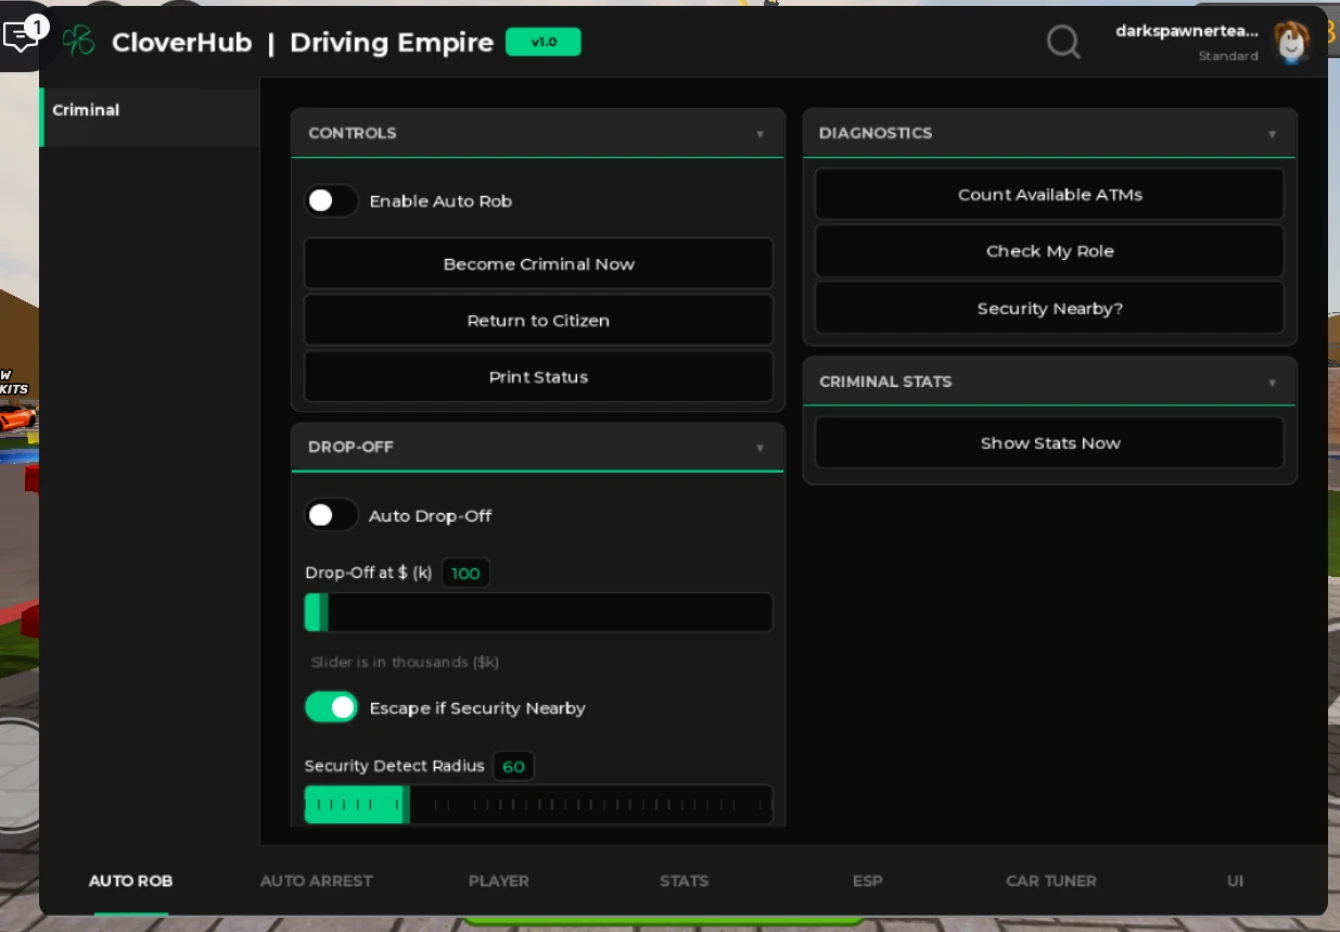Click the Security Nearby? button
The image size is (1340, 932).
1049,308
